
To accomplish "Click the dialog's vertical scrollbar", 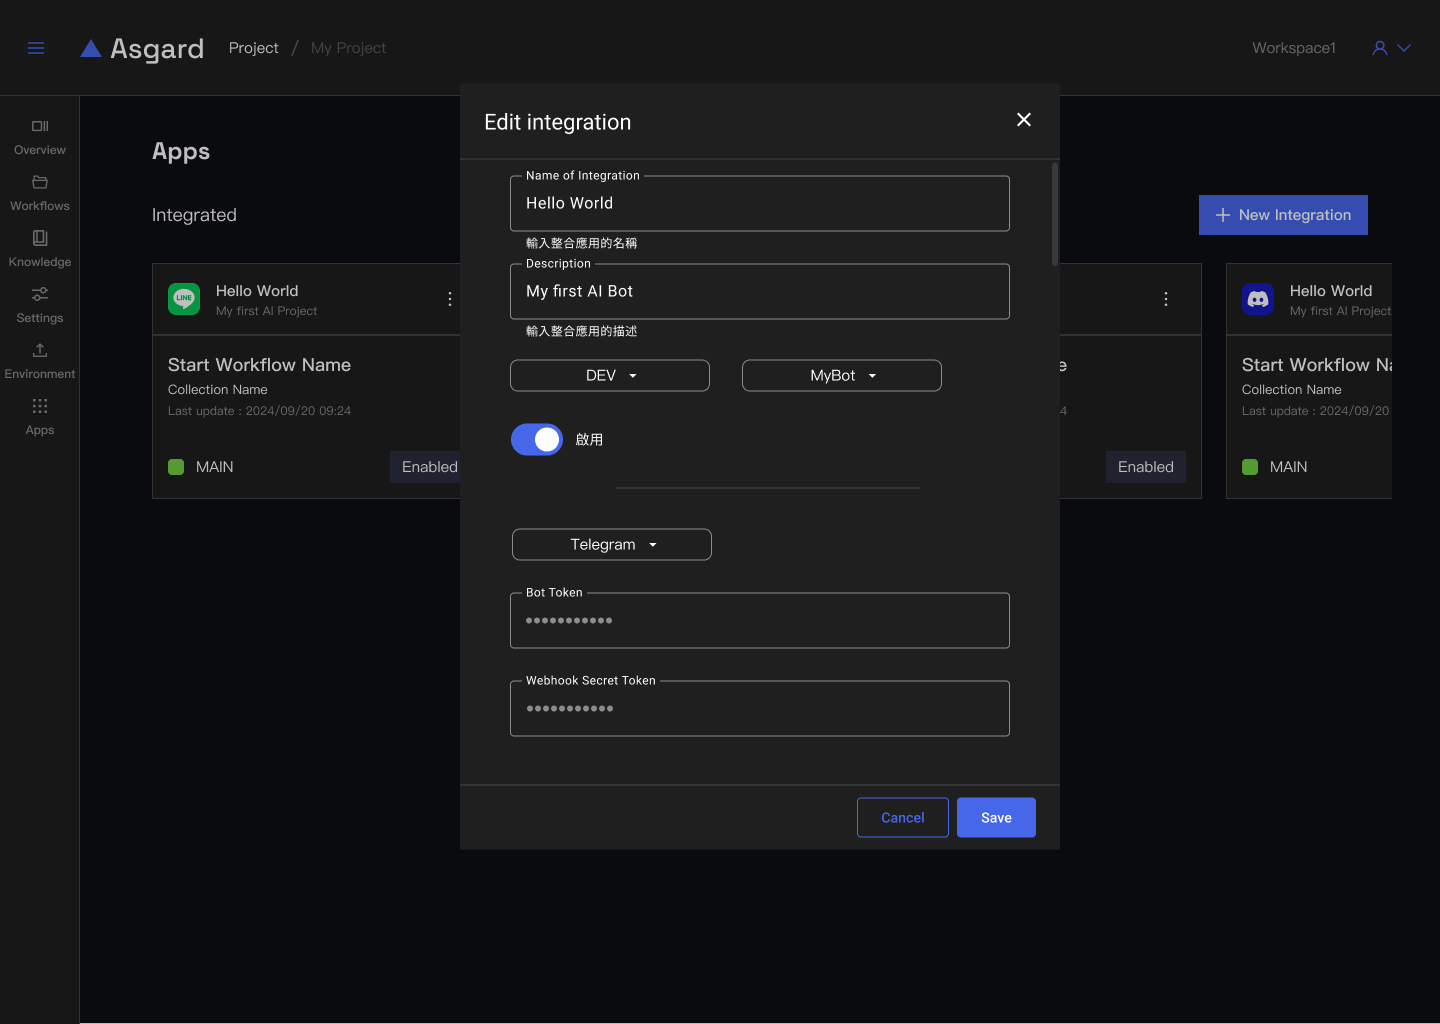I will (1055, 215).
